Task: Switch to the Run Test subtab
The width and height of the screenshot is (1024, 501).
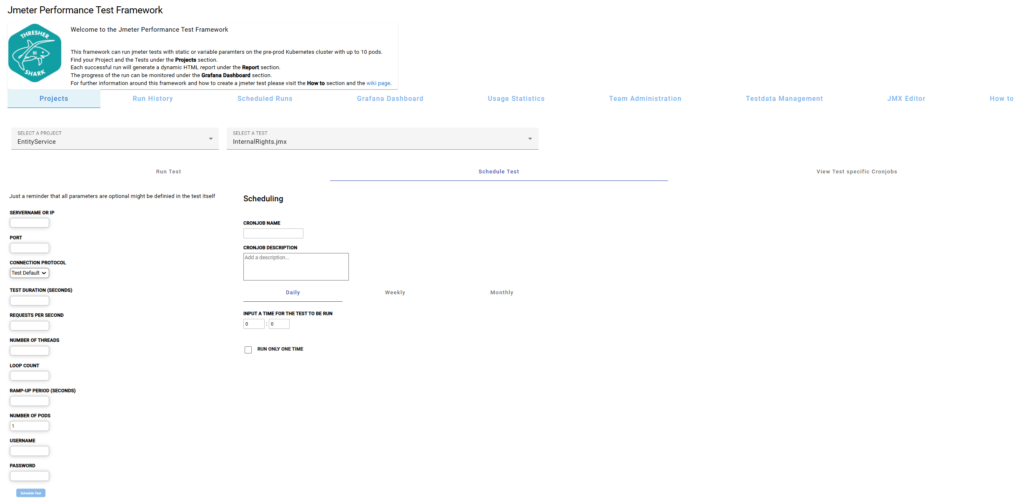Action: (x=168, y=171)
